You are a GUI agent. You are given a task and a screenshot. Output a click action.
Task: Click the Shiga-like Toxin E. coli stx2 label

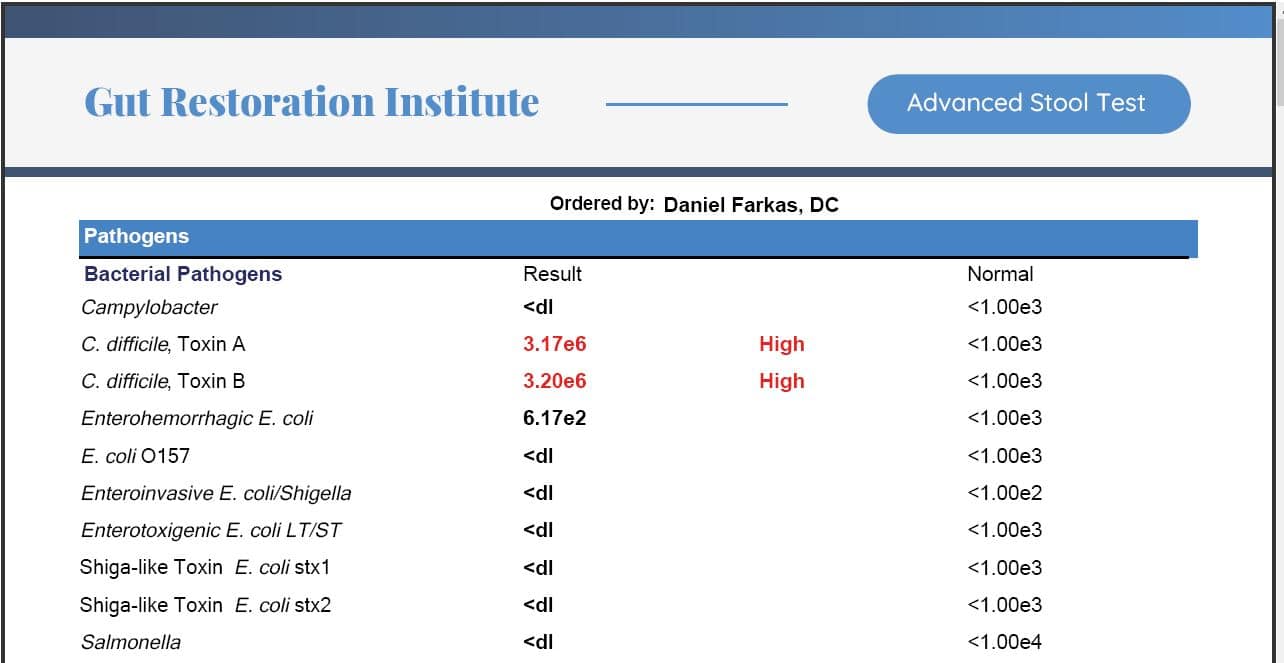pyautogui.click(x=205, y=605)
